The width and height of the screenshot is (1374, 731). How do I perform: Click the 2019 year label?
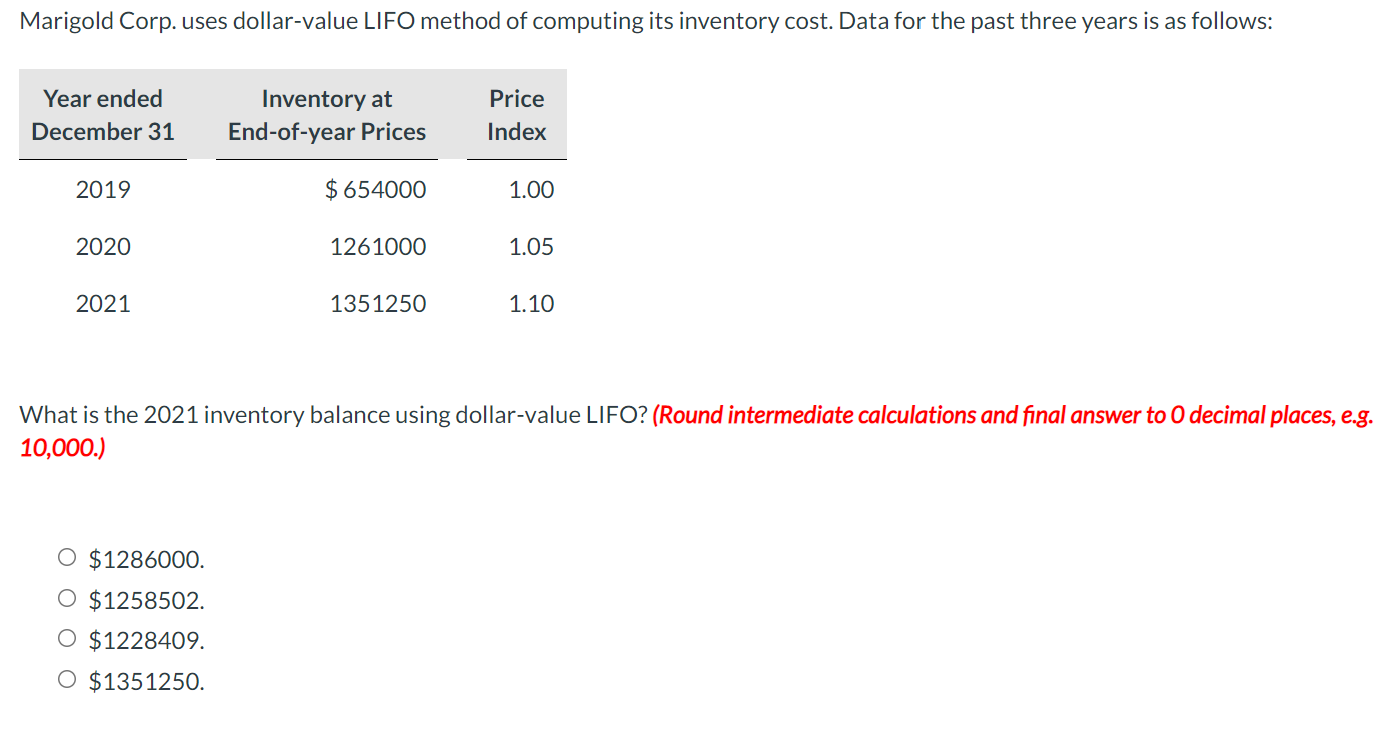click(103, 189)
